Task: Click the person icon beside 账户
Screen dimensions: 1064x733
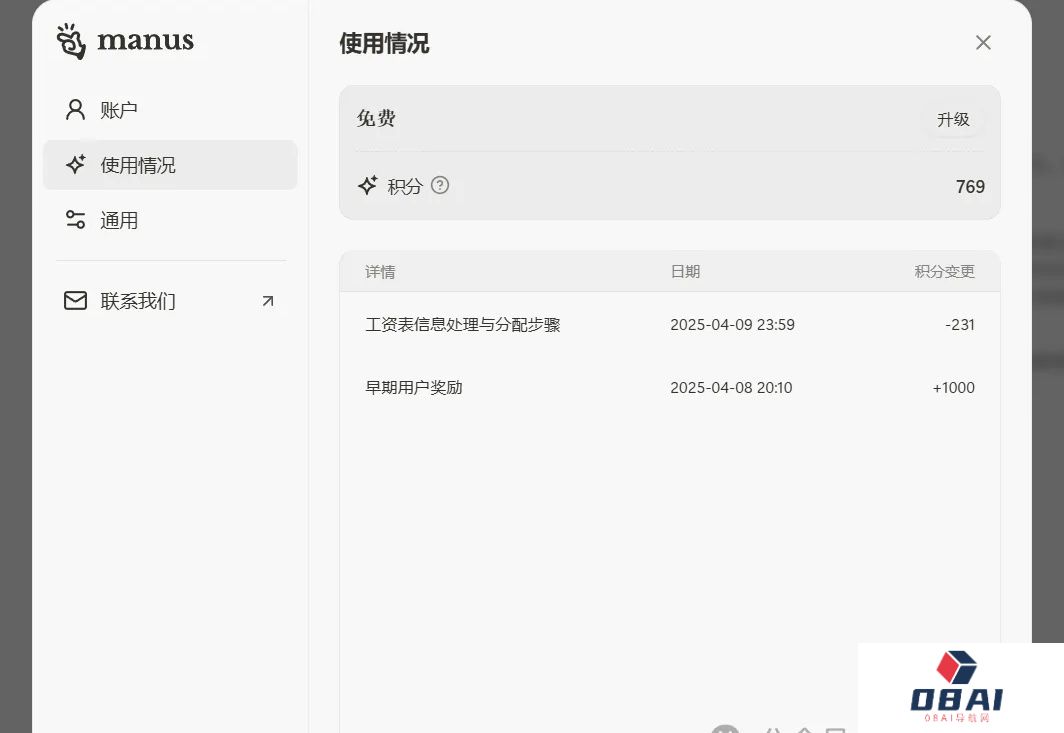Action: (x=75, y=109)
